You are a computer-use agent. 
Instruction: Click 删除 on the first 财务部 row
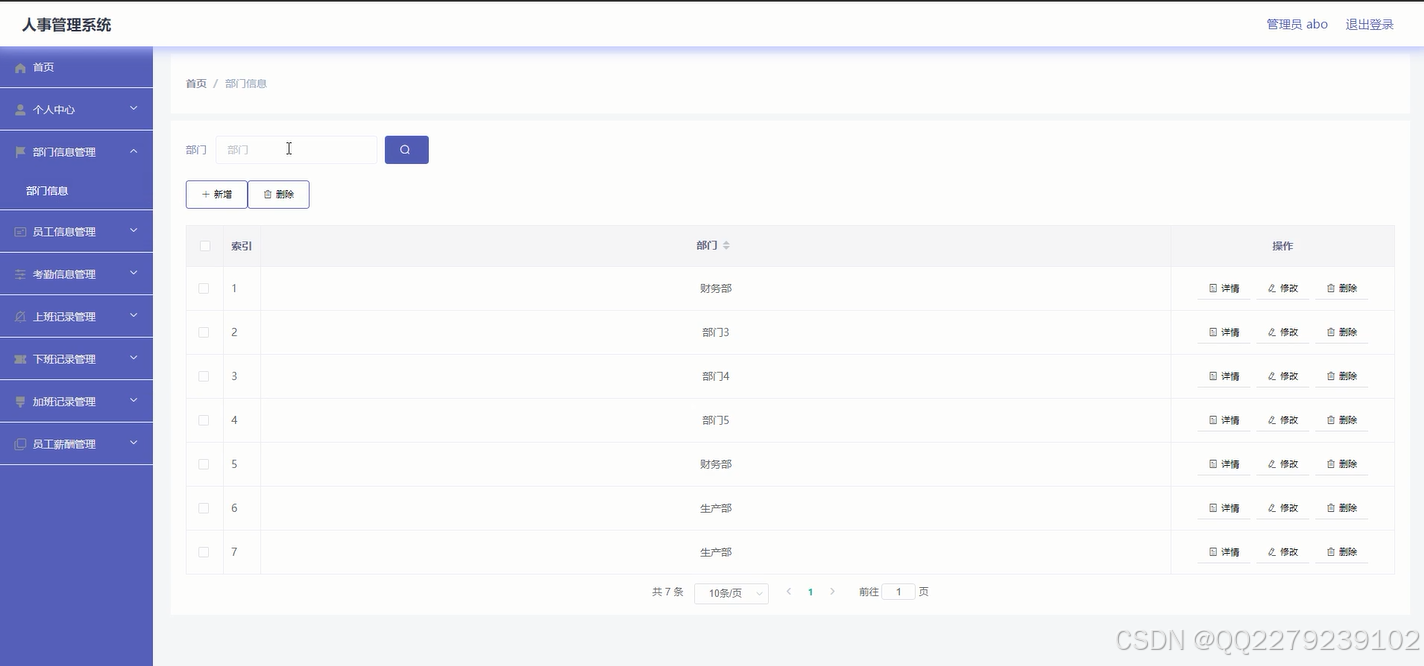coord(1342,287)
